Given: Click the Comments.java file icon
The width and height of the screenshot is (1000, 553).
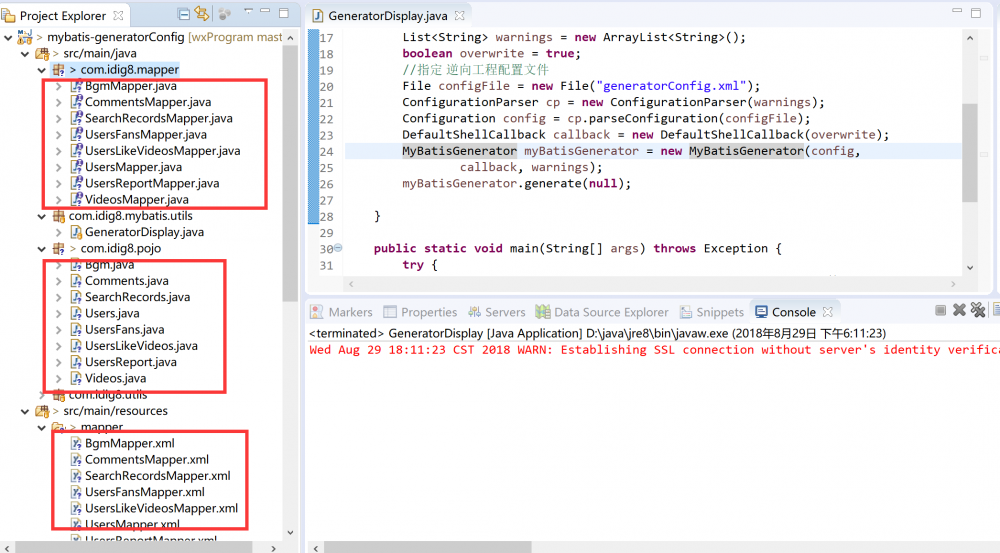Looking at the screenshot, I should pos(76,281).
